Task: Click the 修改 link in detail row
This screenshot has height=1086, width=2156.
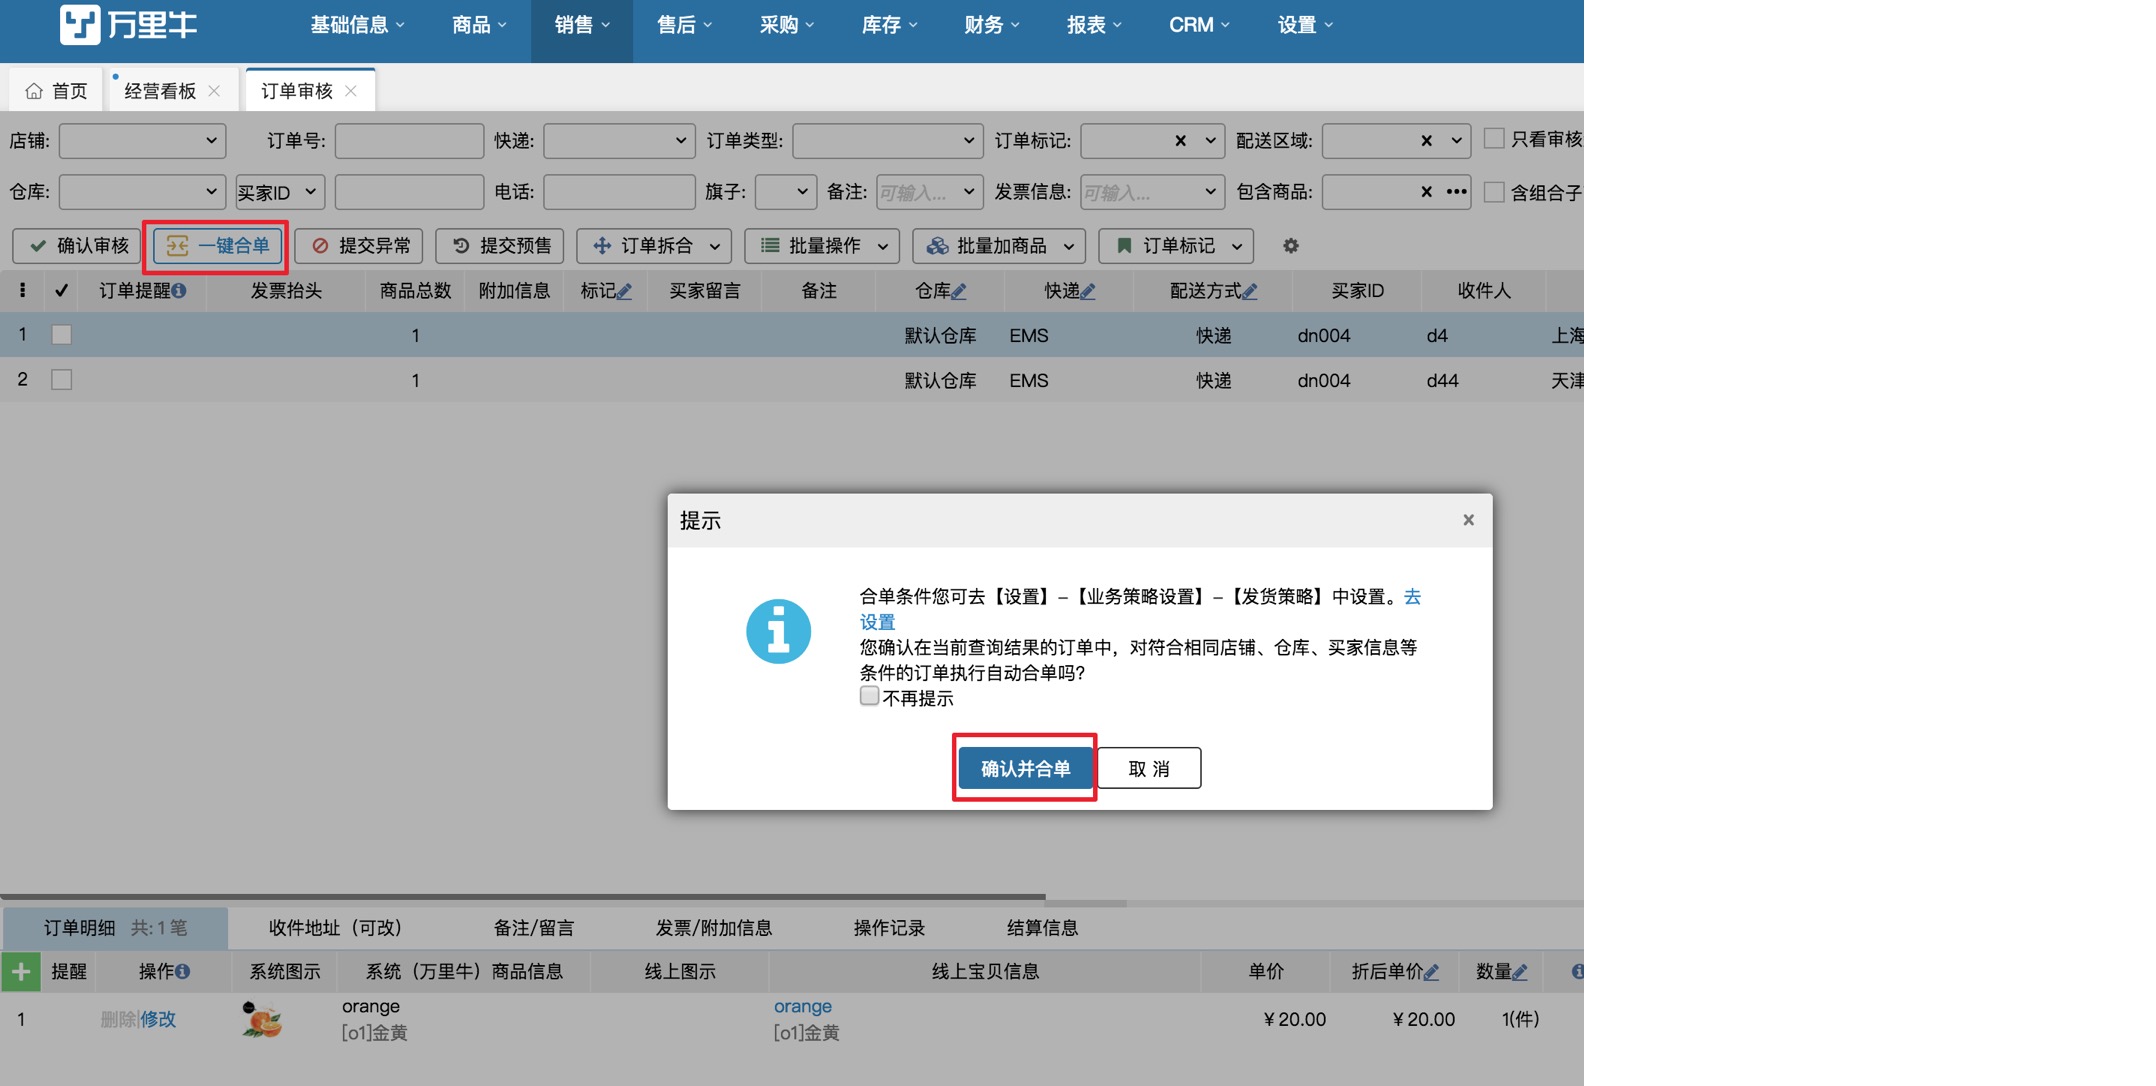Action: click(158, 1019)
